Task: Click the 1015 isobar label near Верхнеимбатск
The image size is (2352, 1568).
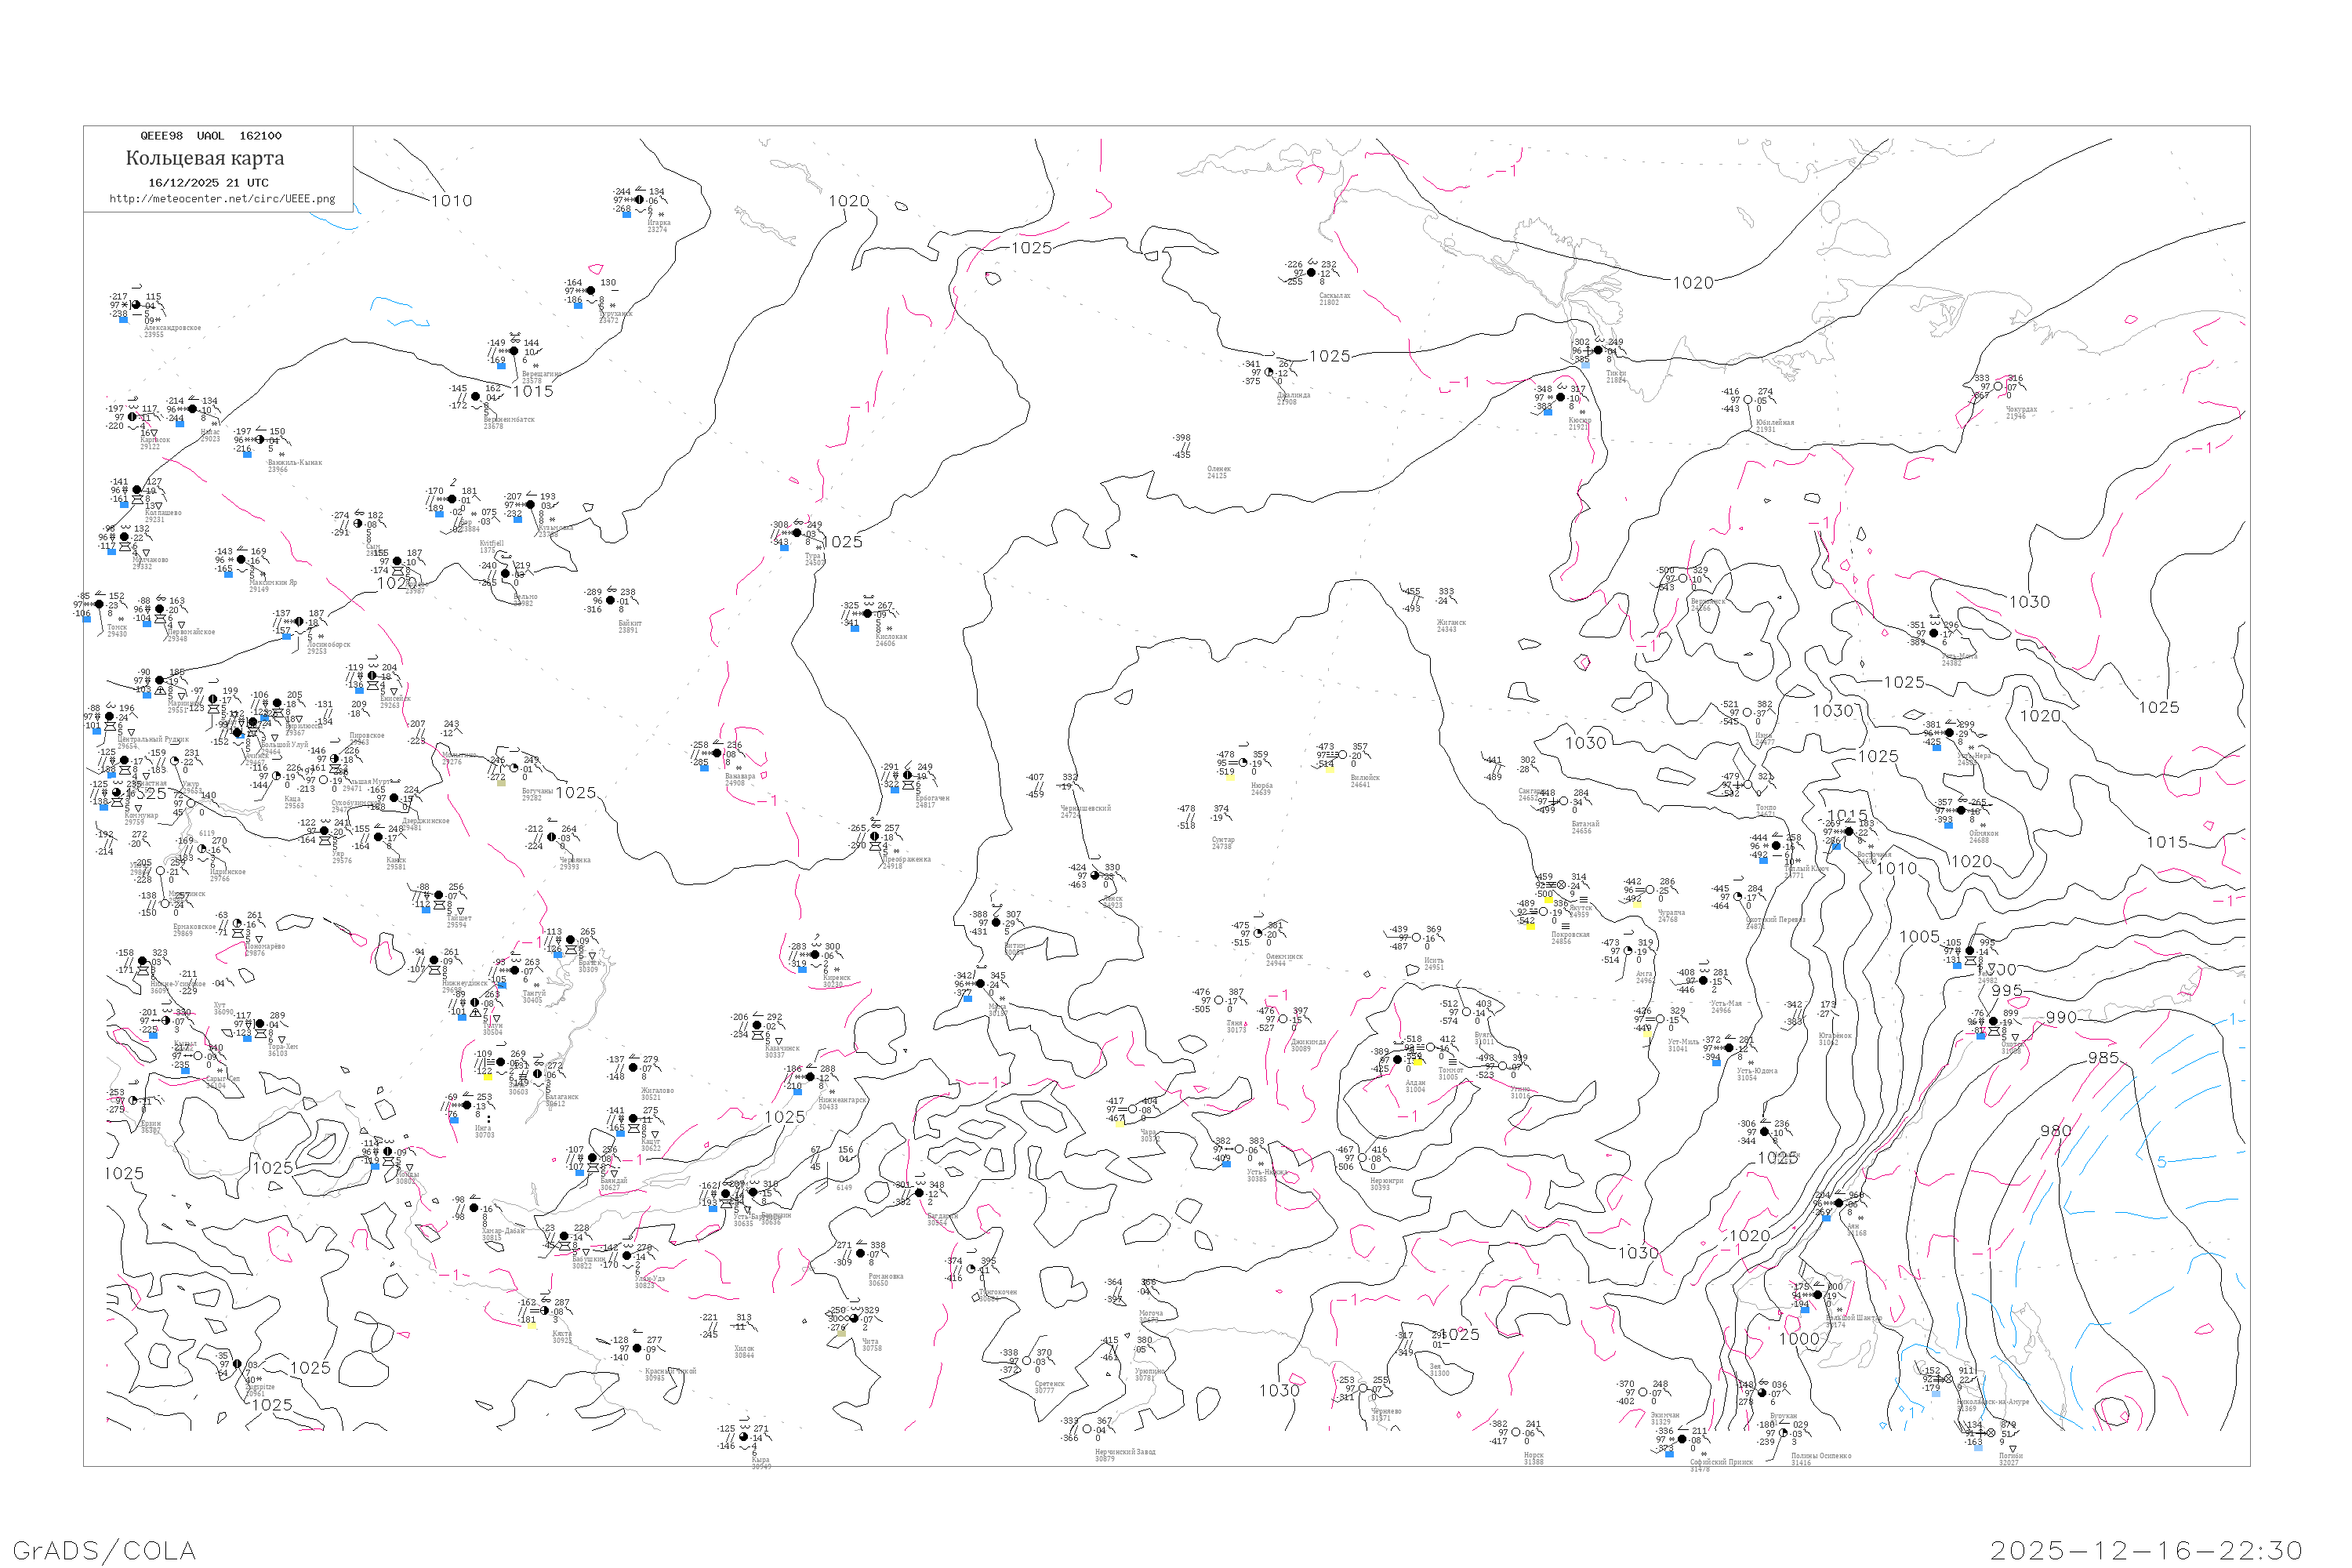Action: tap(533, 392)
